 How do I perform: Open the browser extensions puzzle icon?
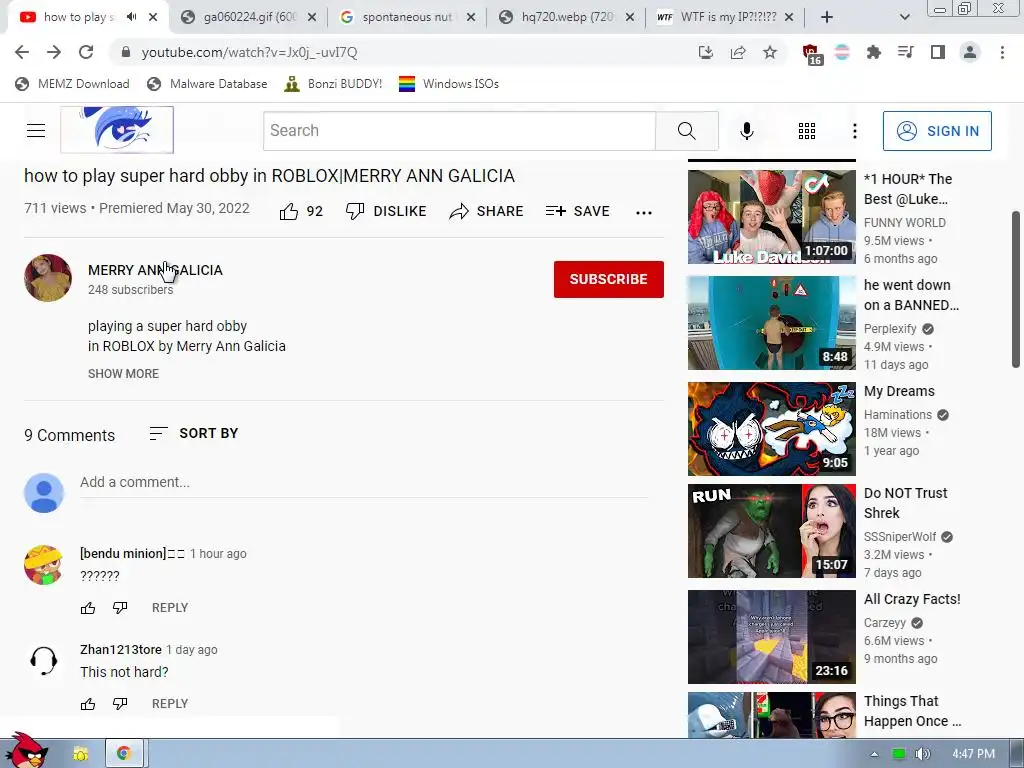(x=873, y=52)
